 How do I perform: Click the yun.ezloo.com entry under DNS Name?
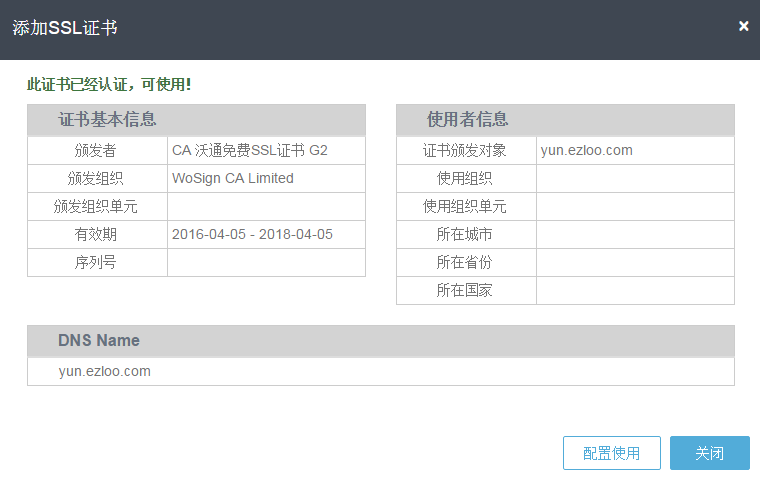point(105,371)
